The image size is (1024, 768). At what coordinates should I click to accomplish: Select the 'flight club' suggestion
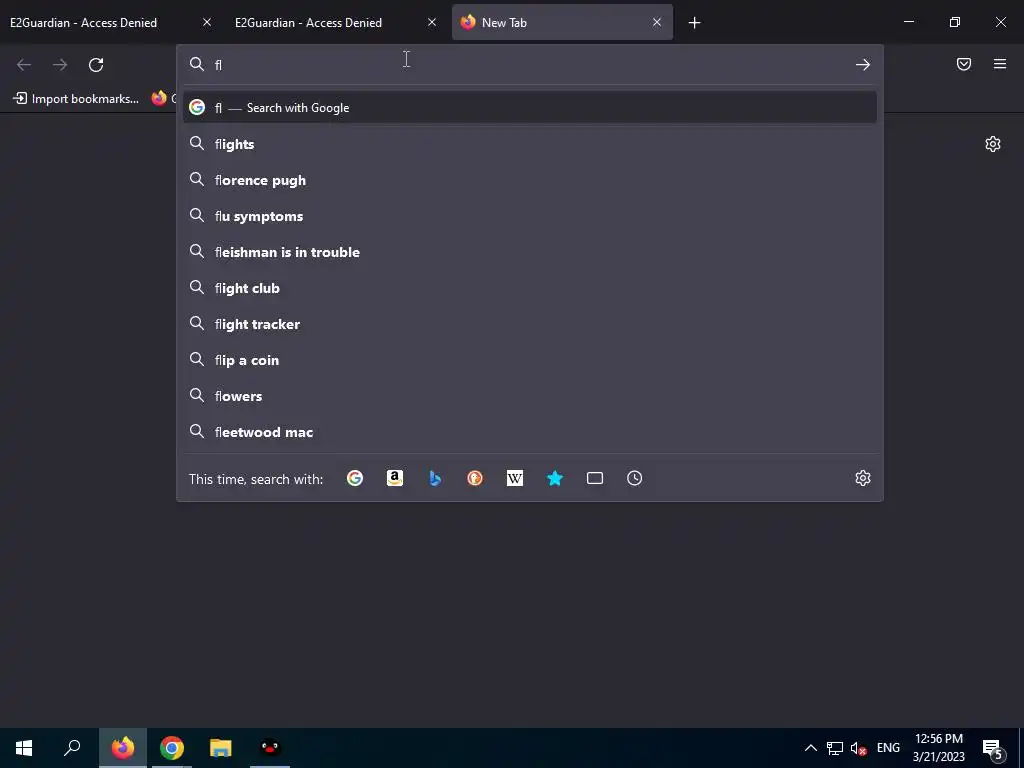click(530, 288)
